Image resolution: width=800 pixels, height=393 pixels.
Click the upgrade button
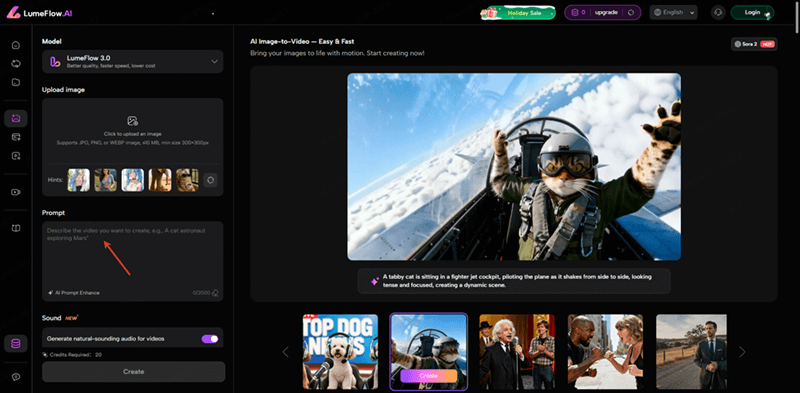pos(606,12)
